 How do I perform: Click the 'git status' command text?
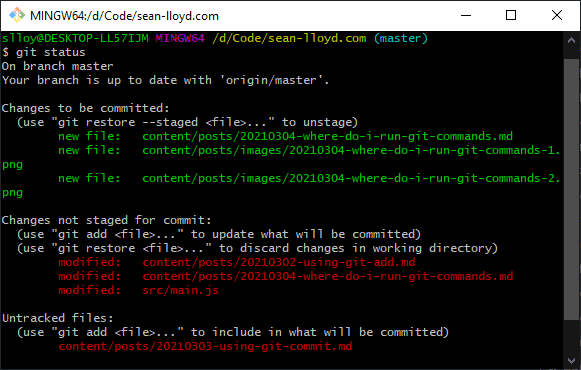coord(50,52)
